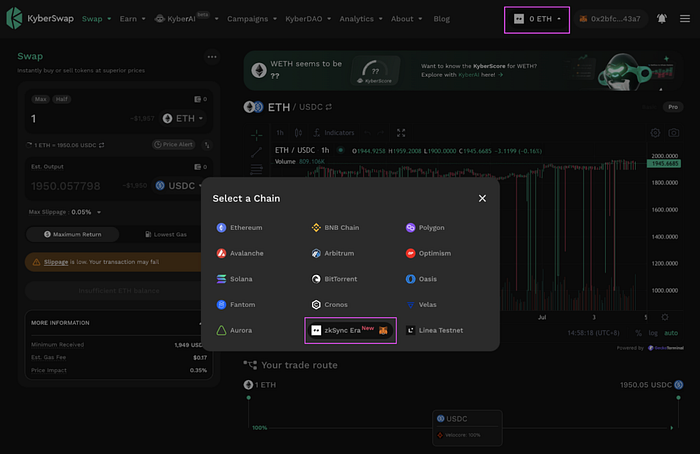Open the About menu
700x454 pixels.
tap(406, 19)
